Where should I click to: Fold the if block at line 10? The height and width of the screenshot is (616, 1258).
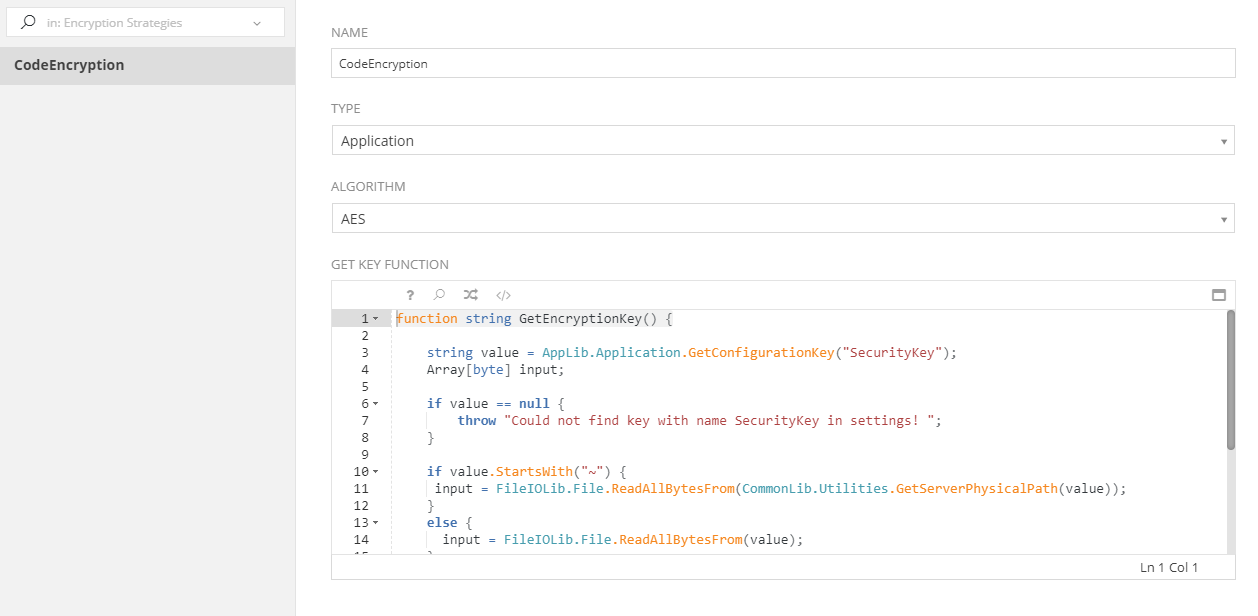[376, 471]
